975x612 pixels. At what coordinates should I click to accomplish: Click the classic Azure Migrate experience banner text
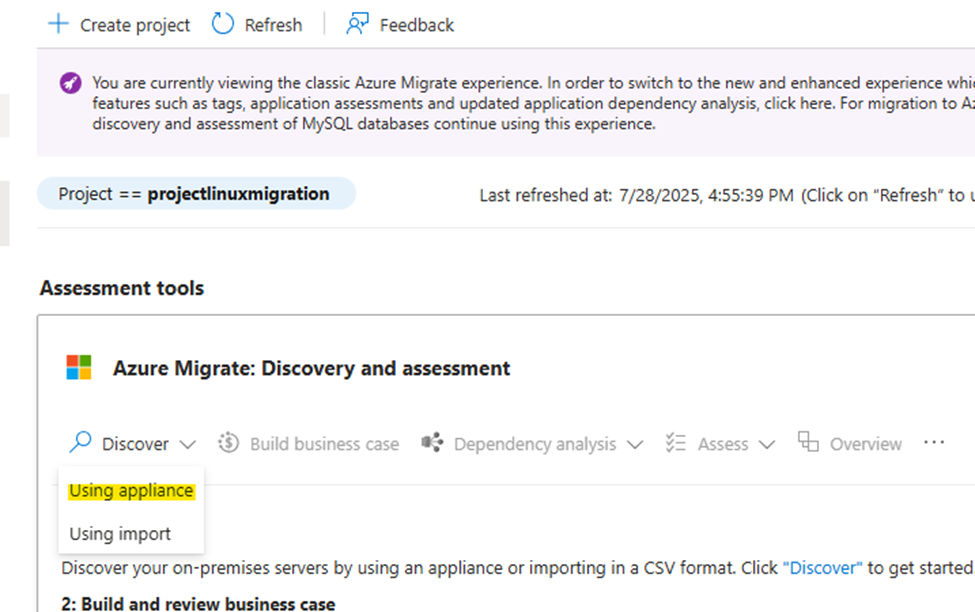pos(534,103)
